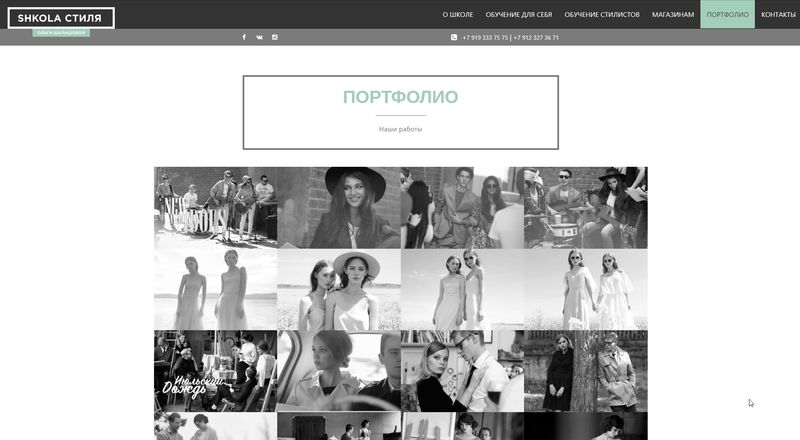This screenshot has width=800, height=440.
Task: Go to the МАГАЗИНАМ page
Action: [x=672, y=15]
